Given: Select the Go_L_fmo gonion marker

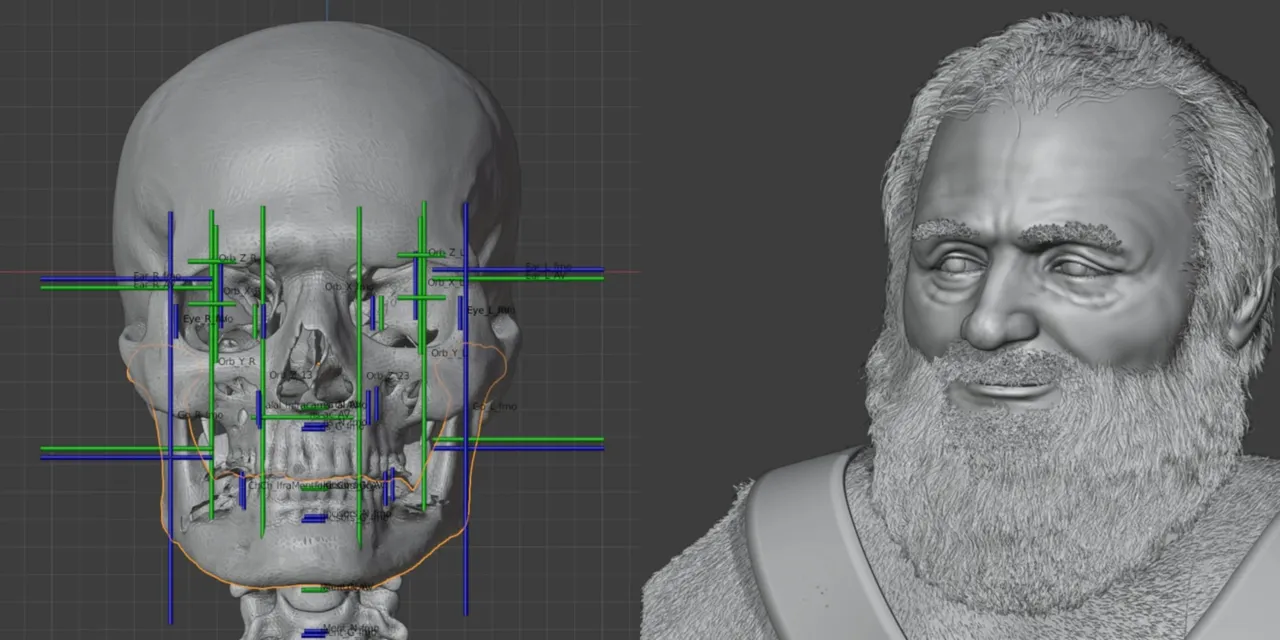Looking at the screenshot, I should coord(494,407).
